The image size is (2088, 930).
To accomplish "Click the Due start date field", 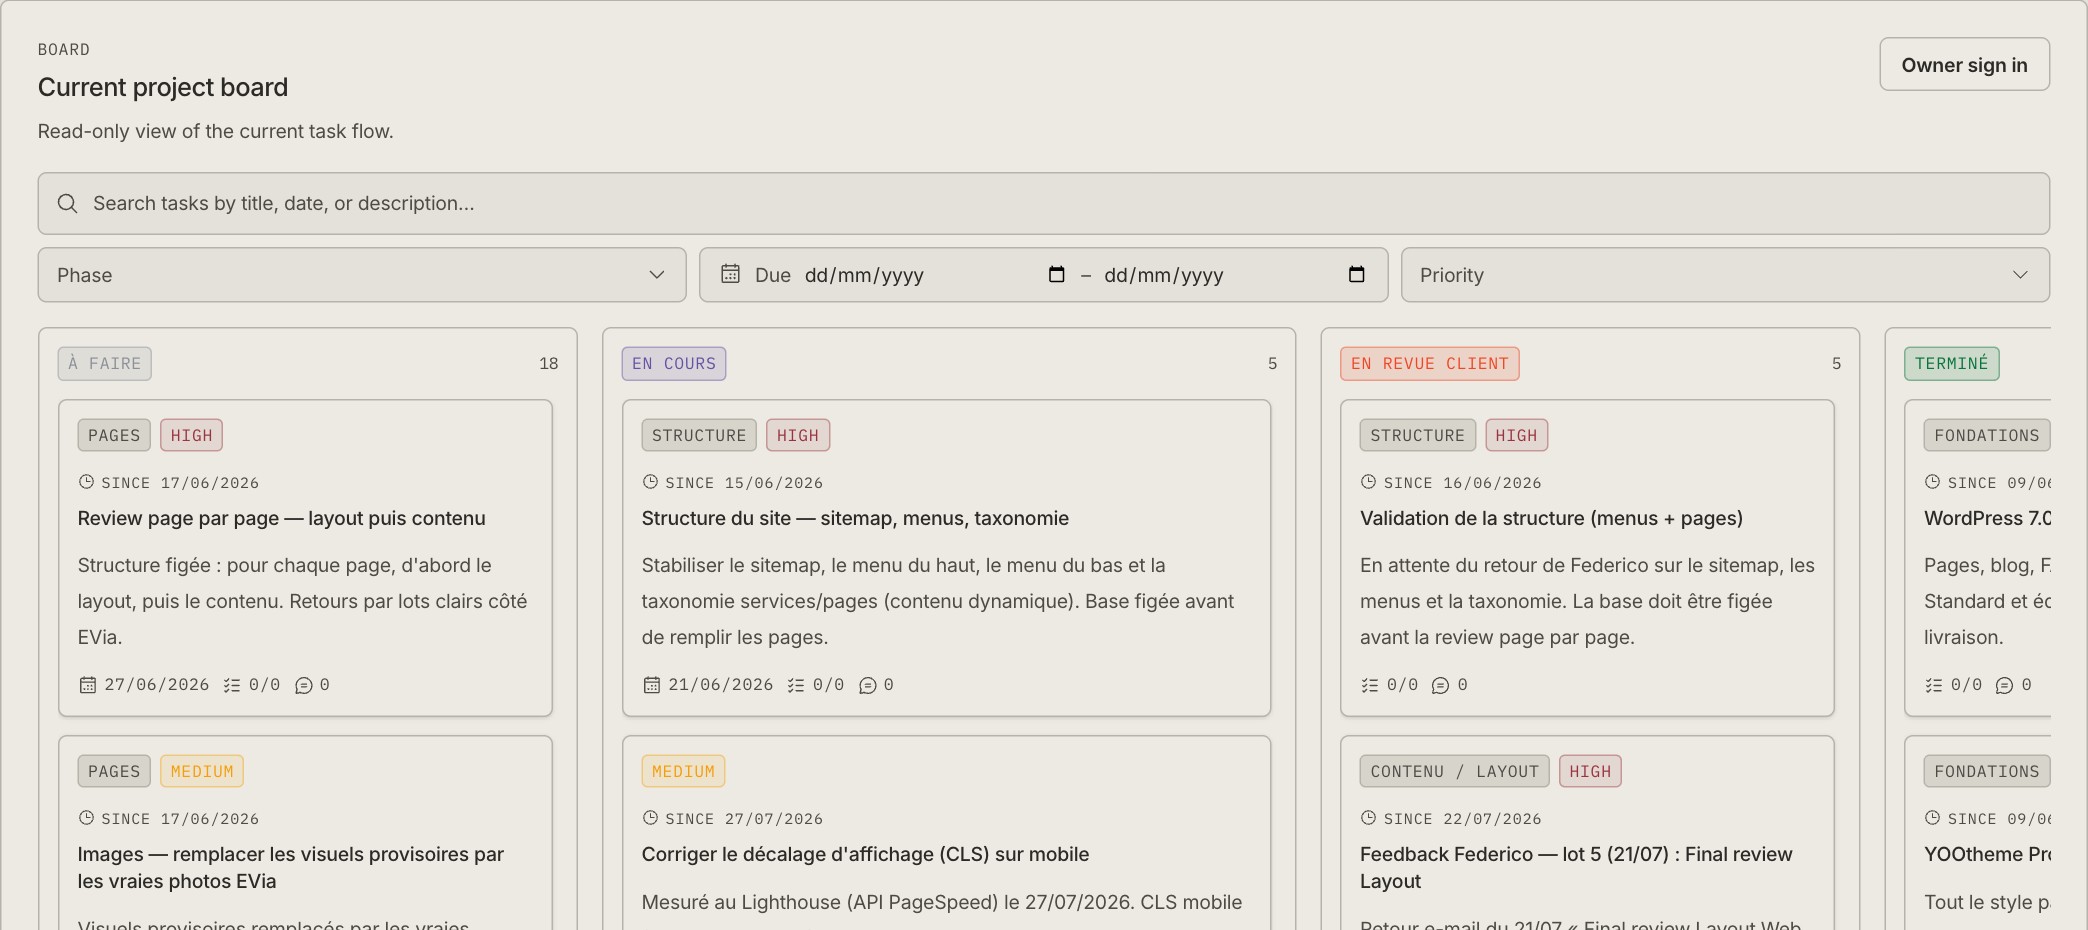I will tap(935, 275).
